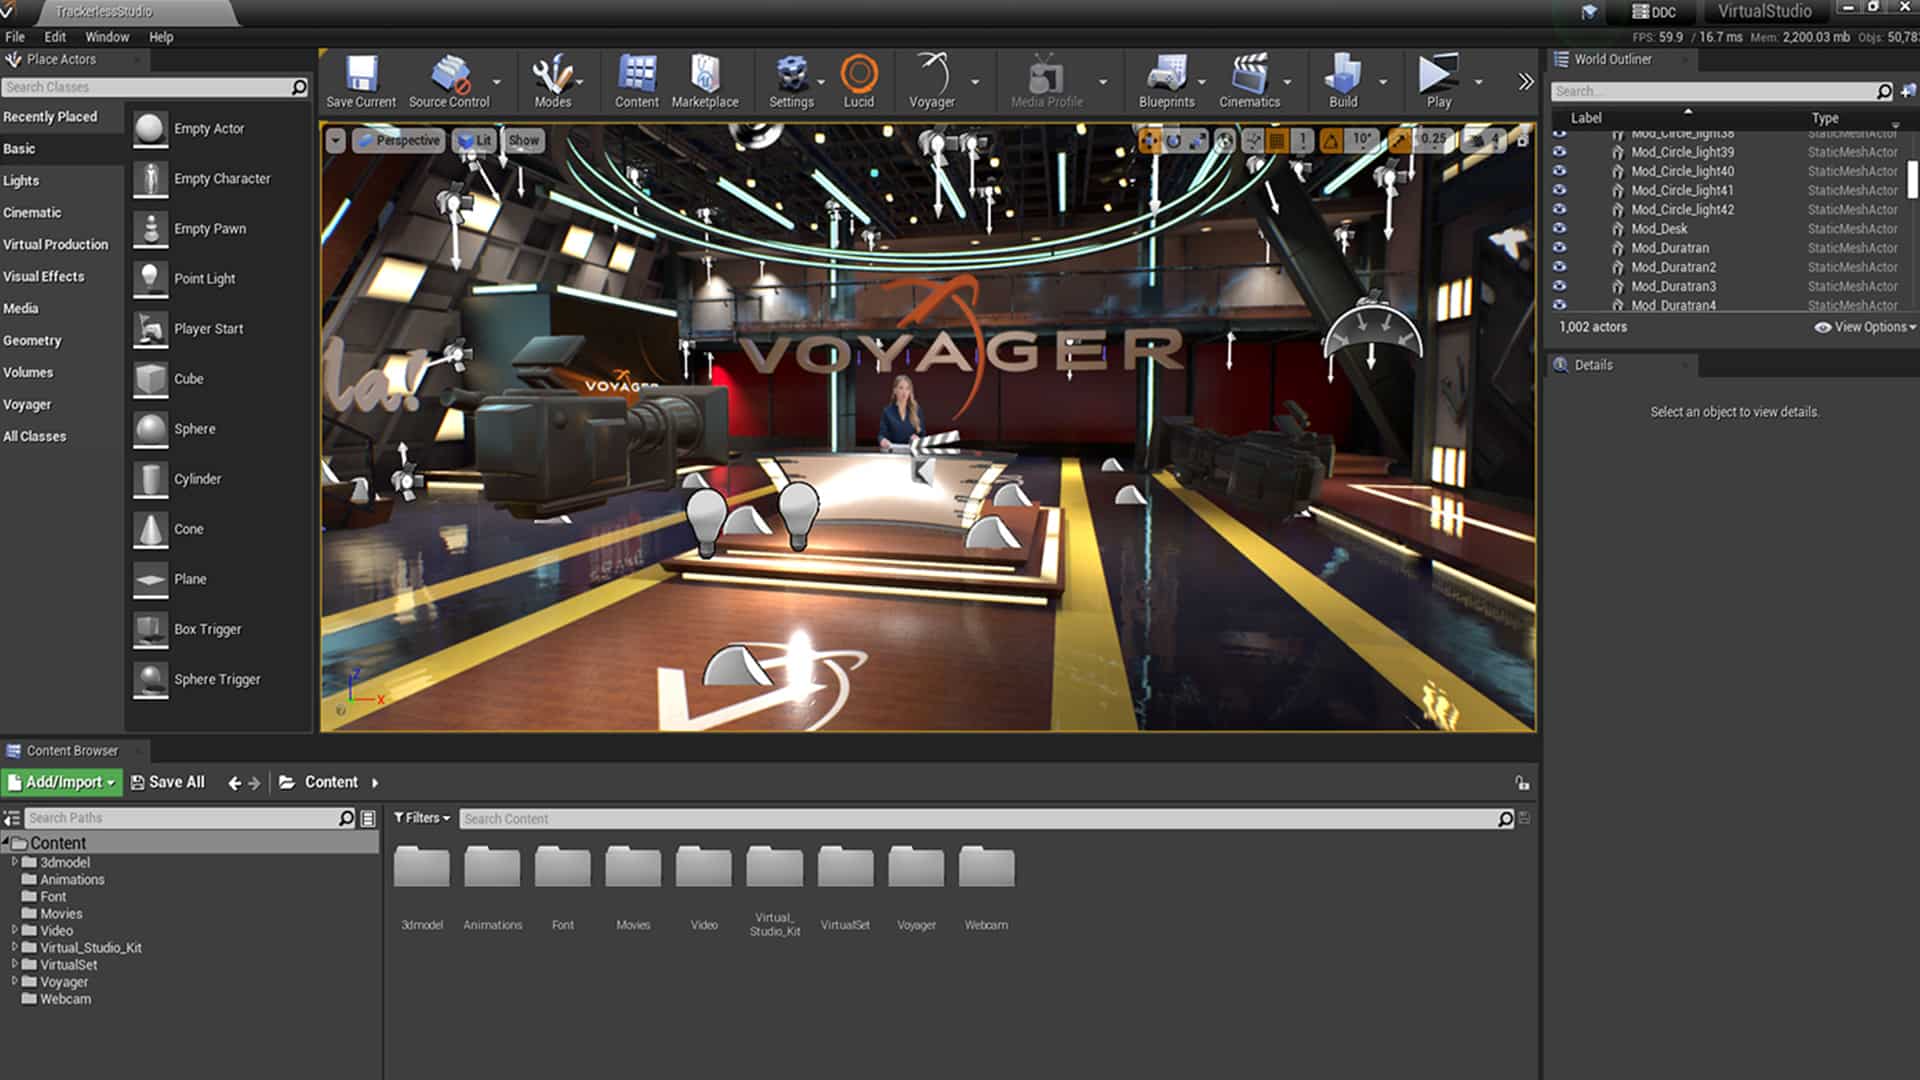Click the Save All button

[x=168, y=782]
